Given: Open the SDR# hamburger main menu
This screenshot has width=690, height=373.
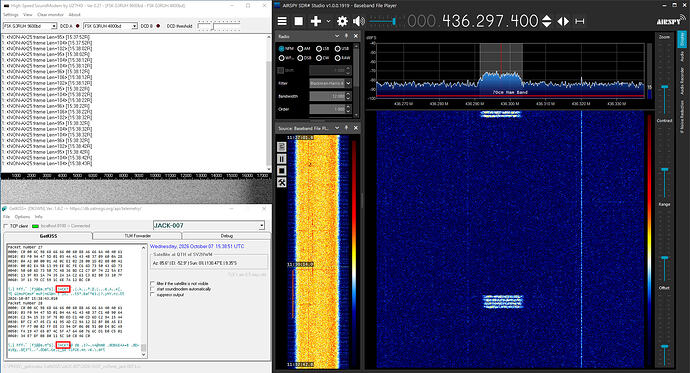Looking at the screenshot, I should (282, 21).
